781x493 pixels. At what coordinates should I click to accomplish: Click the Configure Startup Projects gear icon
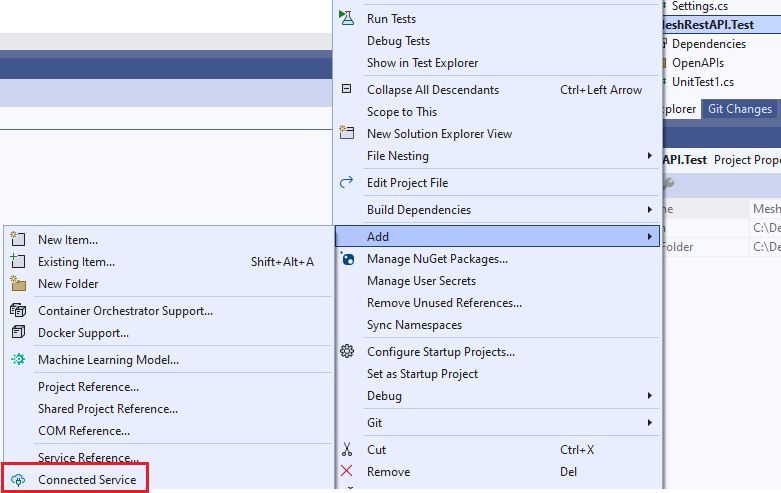coord(347,351)
